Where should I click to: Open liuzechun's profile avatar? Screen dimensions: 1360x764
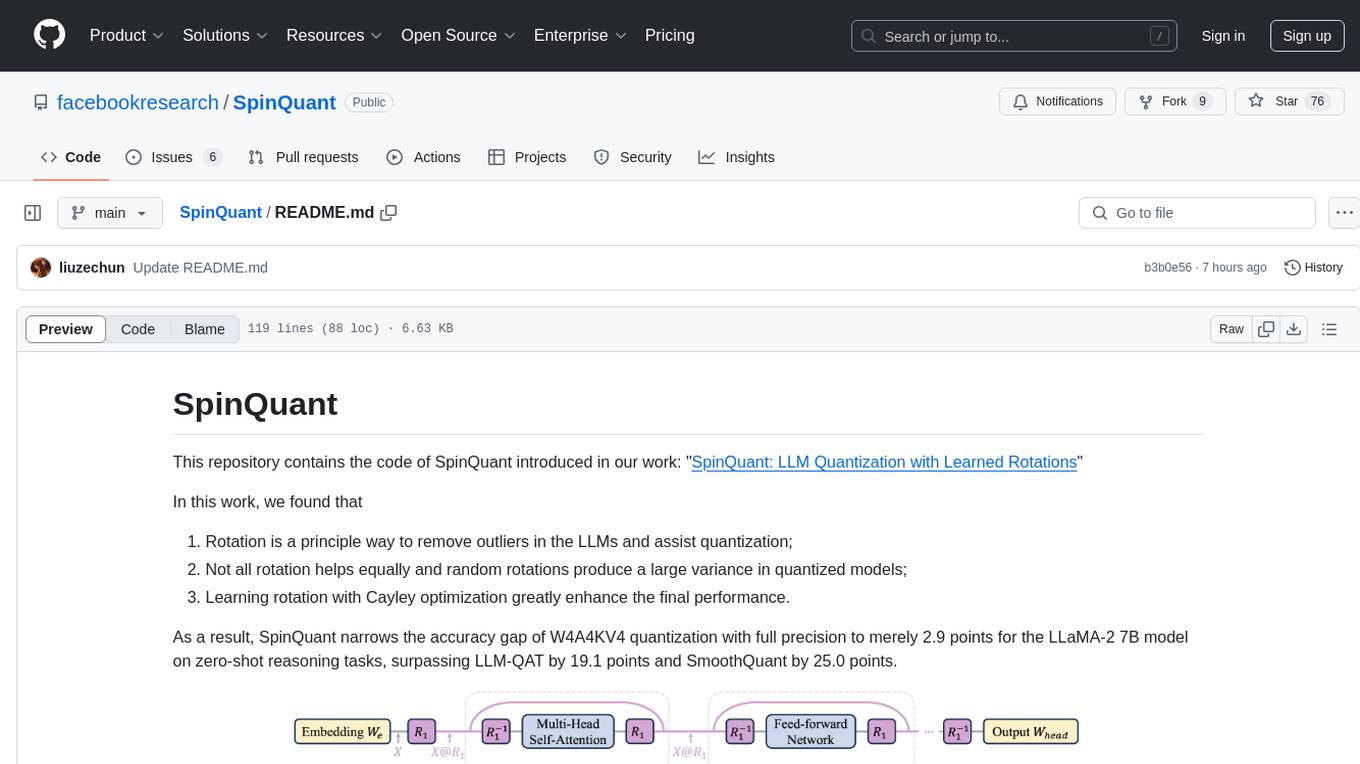(x=41, y=267)
